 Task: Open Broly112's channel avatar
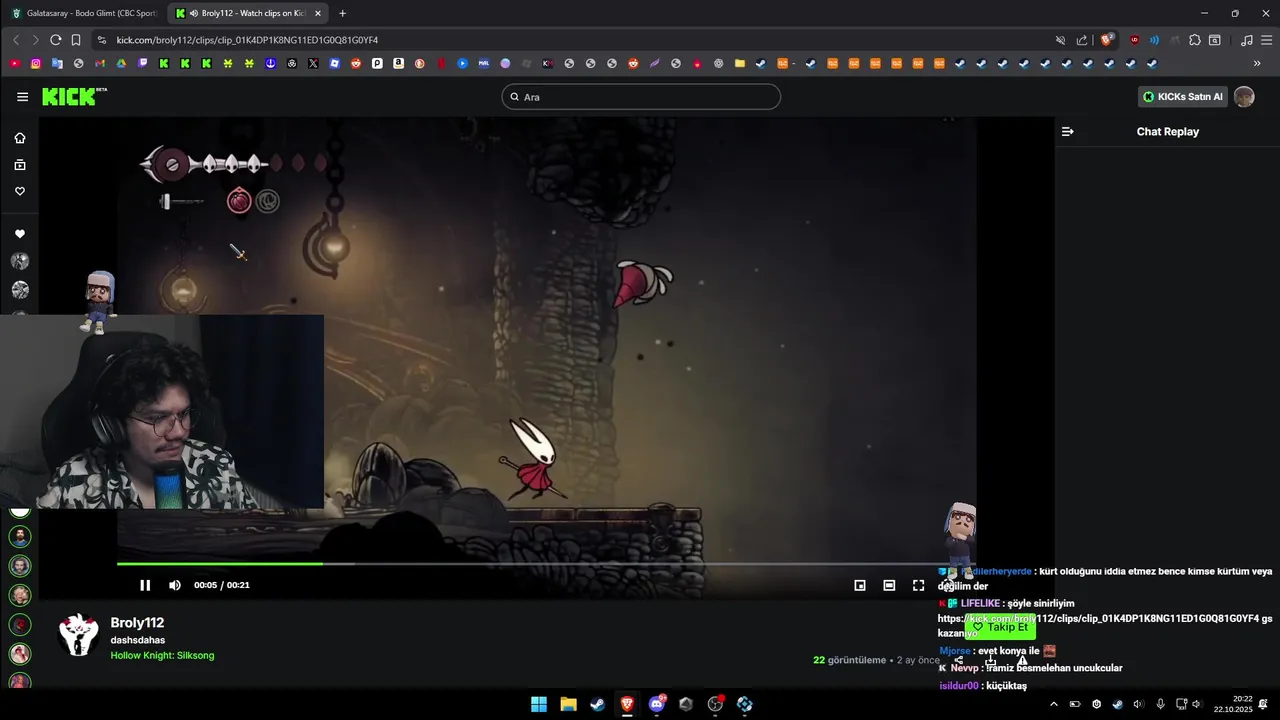point(78,636)
